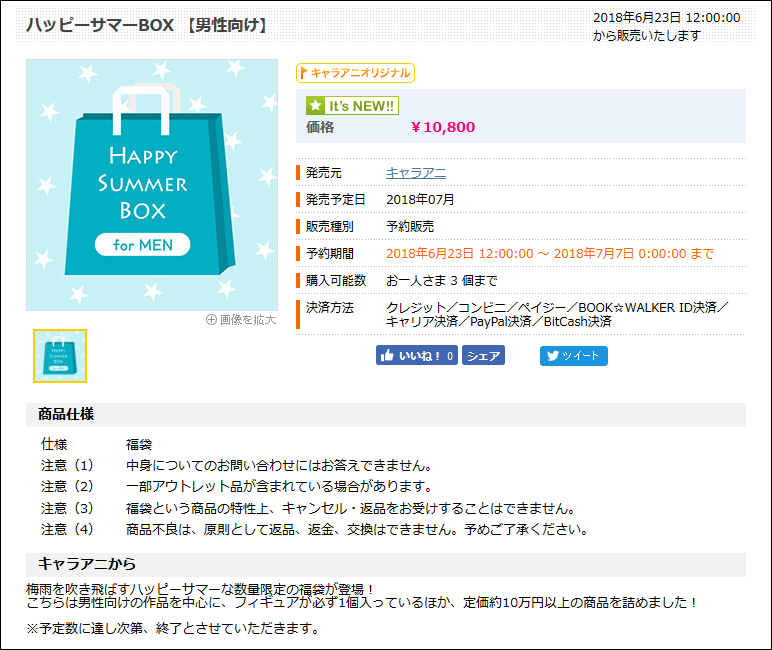
Task: Click the green It's NEW!! badge
Action: 352,105
